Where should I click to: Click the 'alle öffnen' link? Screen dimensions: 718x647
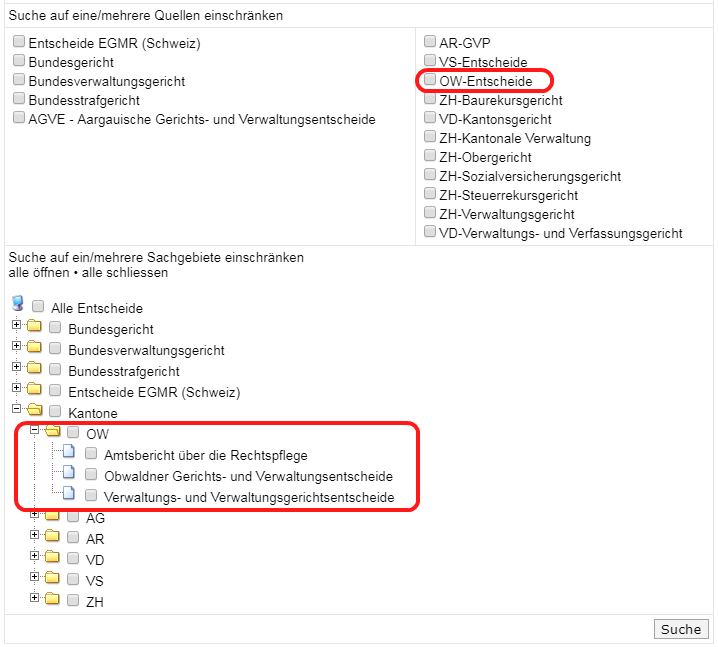pos(39,272)
